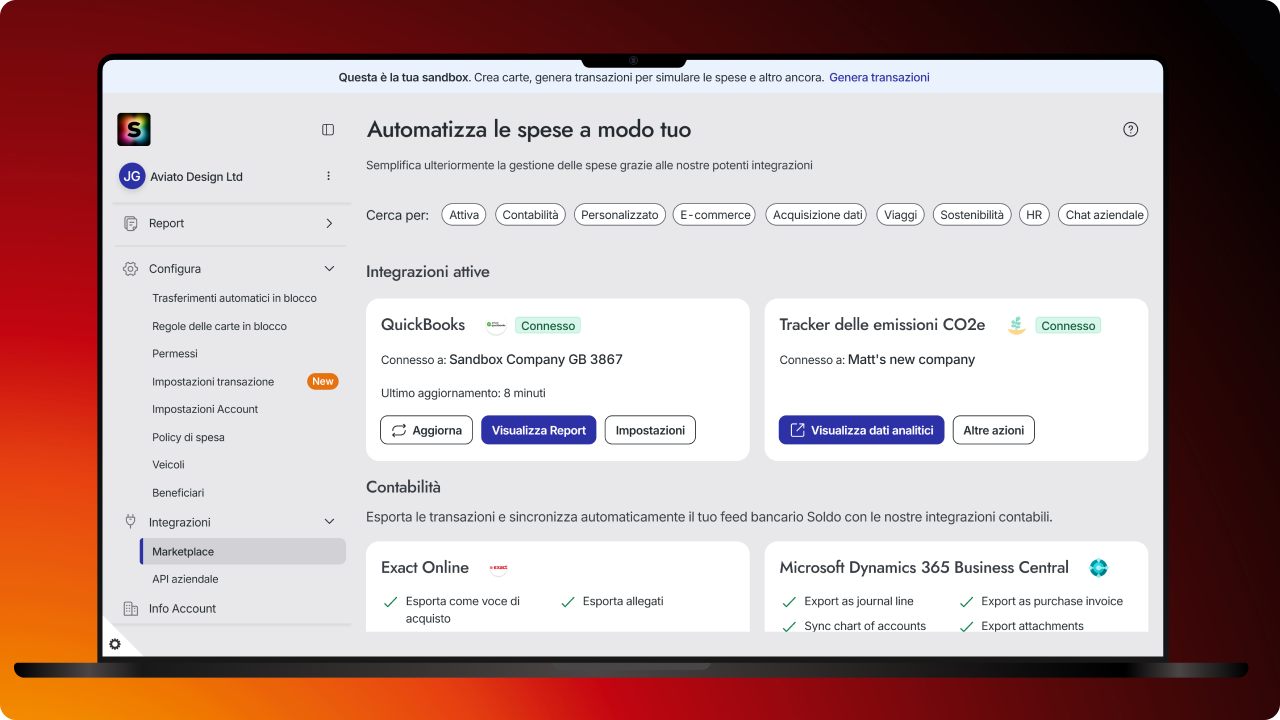The height and width of the screenshot is (720, 1280).
Task: Click Export as purchase invoice text
Action: click(x=1052, y=601)
